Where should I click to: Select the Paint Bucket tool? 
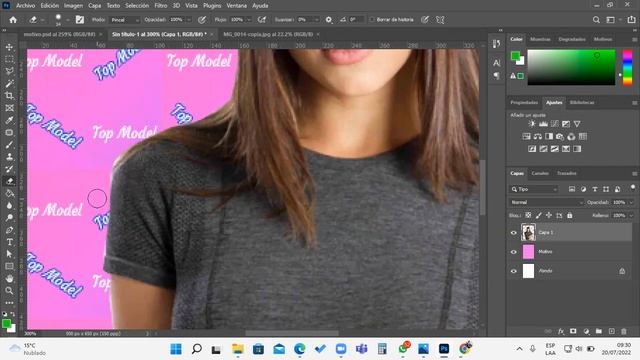(x=9, y=193)
